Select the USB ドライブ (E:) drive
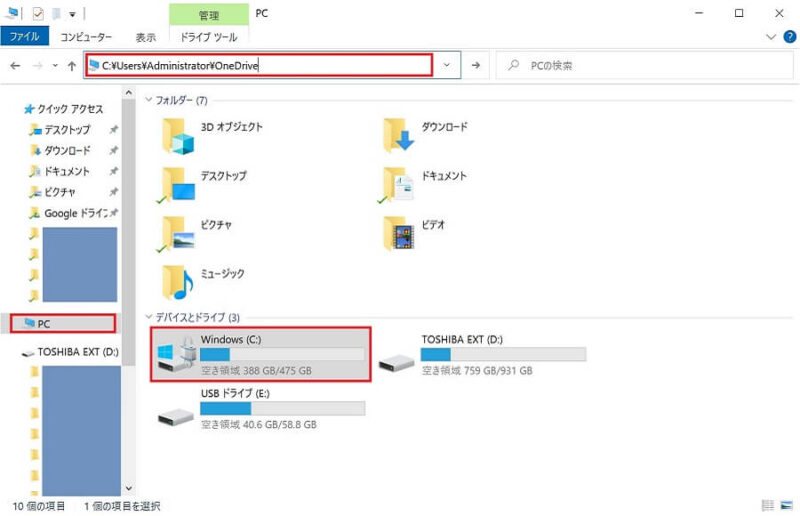The width and height of the screenshot is (800, 516). [261, 408]
